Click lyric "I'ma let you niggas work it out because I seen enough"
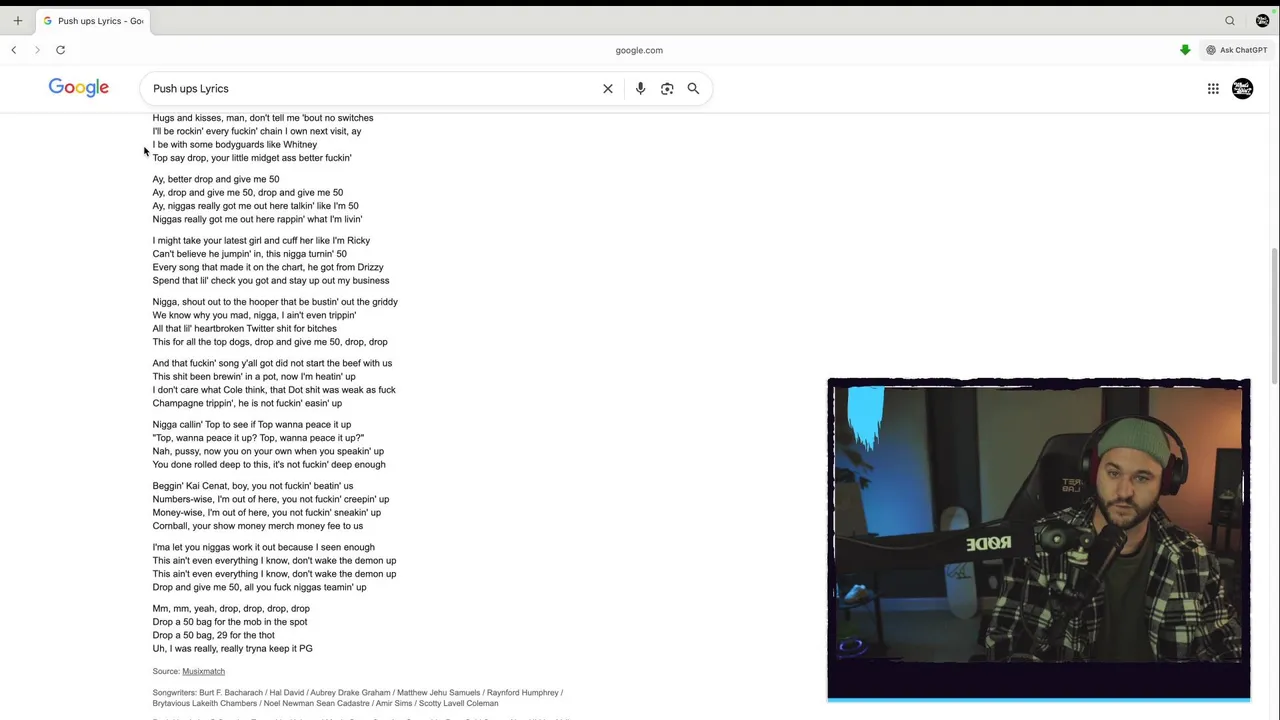Viewport: 1280px width, 720px height. point(264,547)
